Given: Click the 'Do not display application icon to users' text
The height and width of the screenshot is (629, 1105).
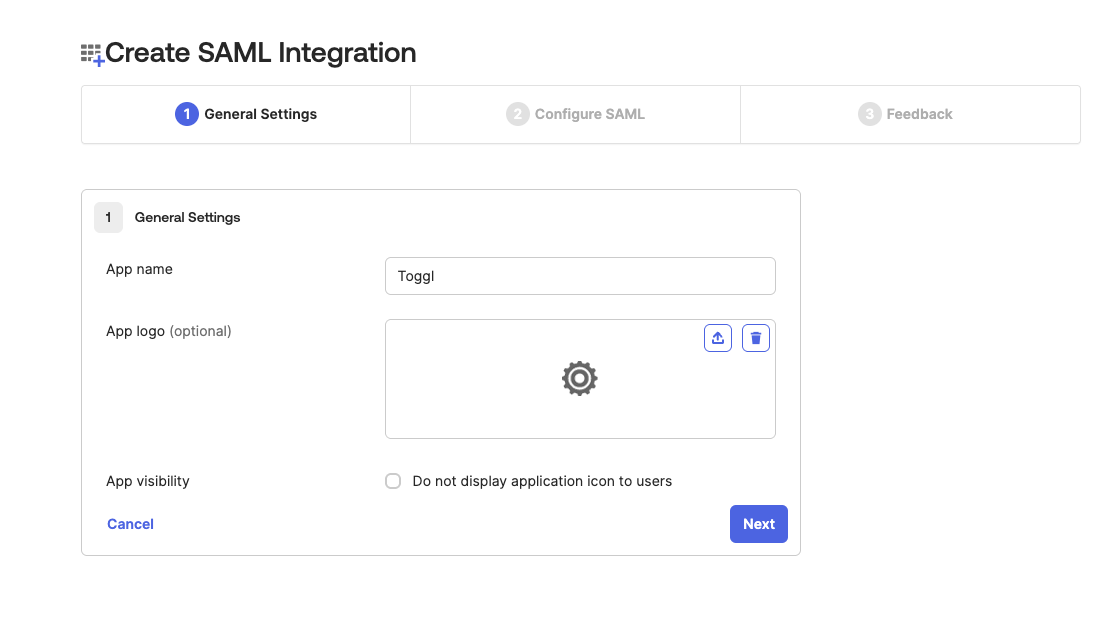Looking at the screenshot, I should pyautogui.click(x=541, y=481).
